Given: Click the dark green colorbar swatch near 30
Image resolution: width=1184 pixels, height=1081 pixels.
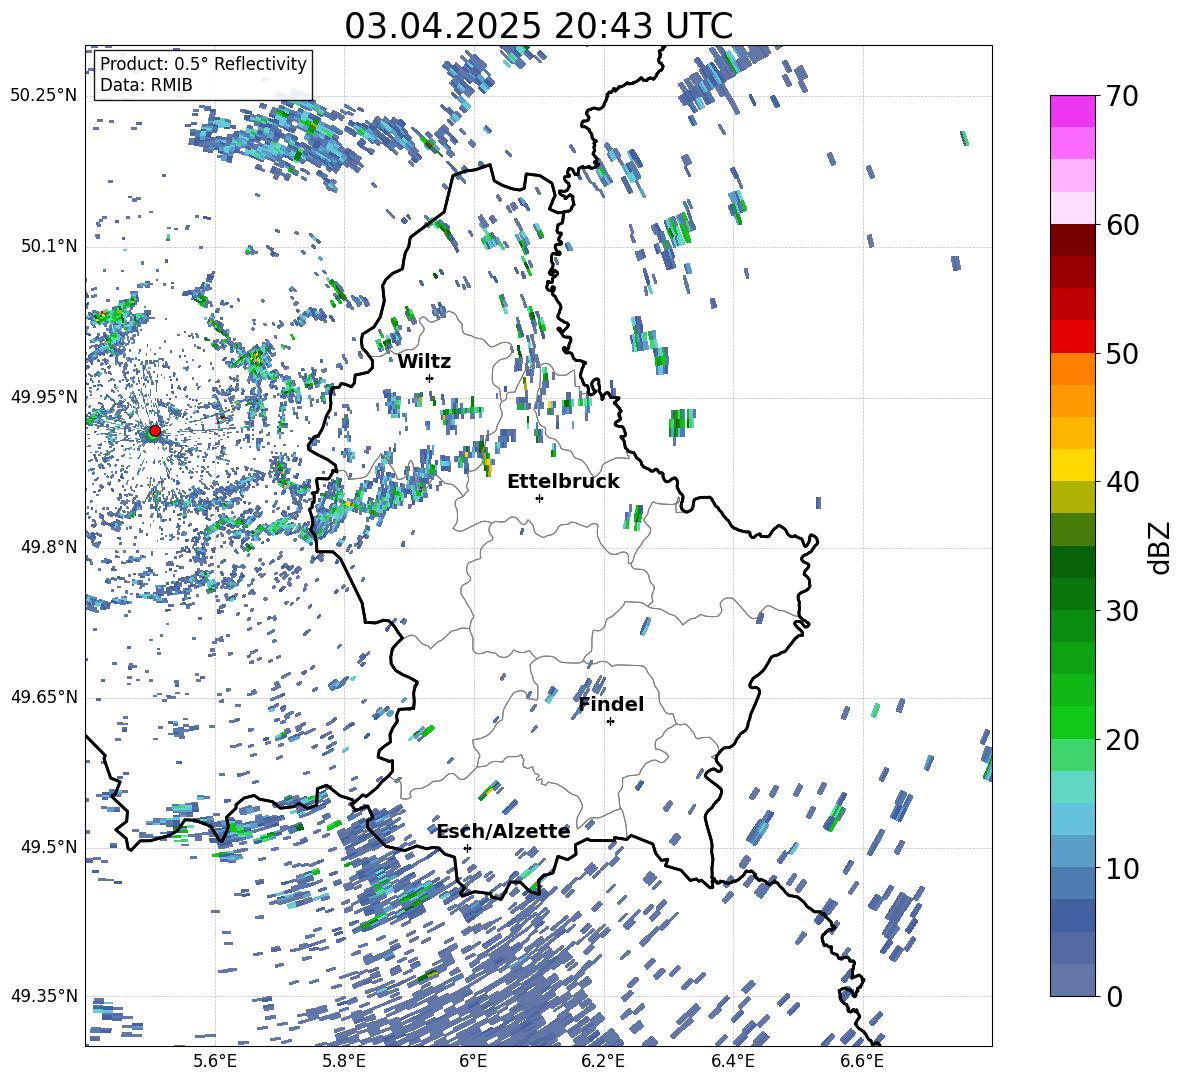Looking at the screenshot, I should pyautogui.click(x=1072, y=594).
